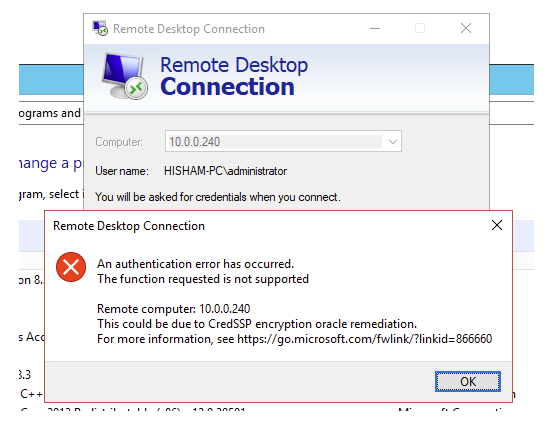Click the HISHAM-PC\administrator user name text
Viewport: 554px width, 431px height.
click(225, 171)
